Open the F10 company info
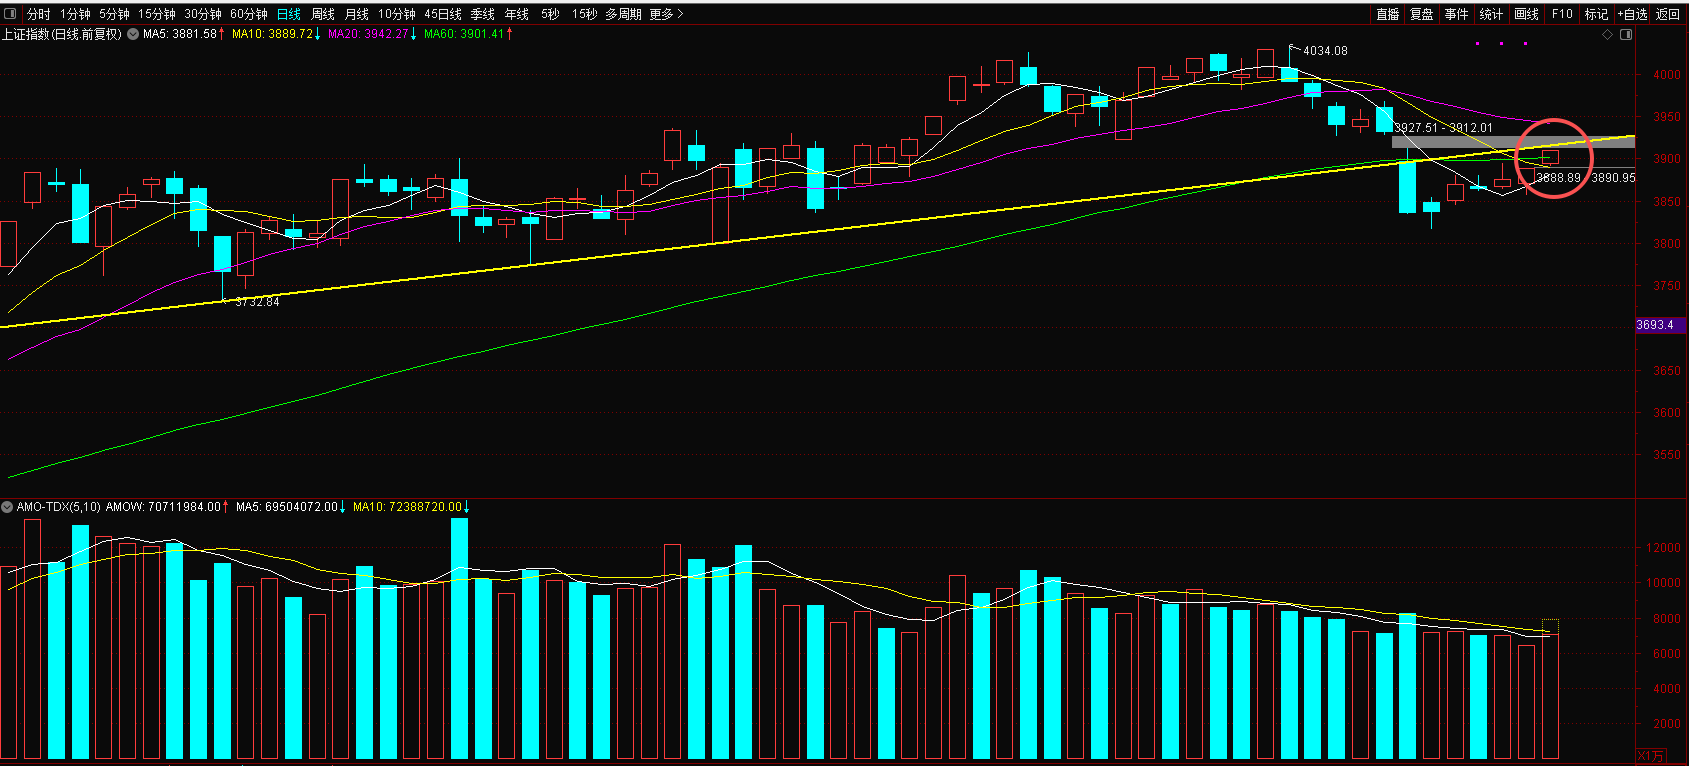The image size is (1689, 766). tap(1562, 14)
